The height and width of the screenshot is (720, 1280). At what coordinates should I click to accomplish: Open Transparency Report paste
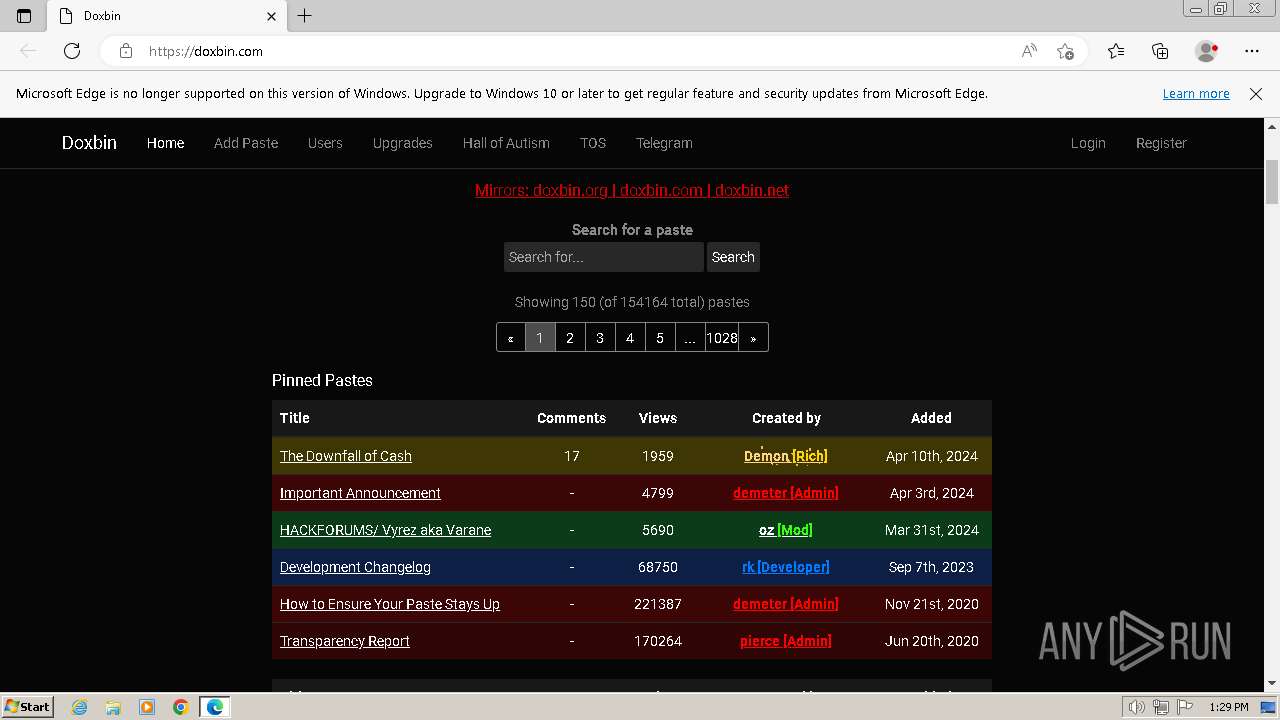tap(345, 641)
